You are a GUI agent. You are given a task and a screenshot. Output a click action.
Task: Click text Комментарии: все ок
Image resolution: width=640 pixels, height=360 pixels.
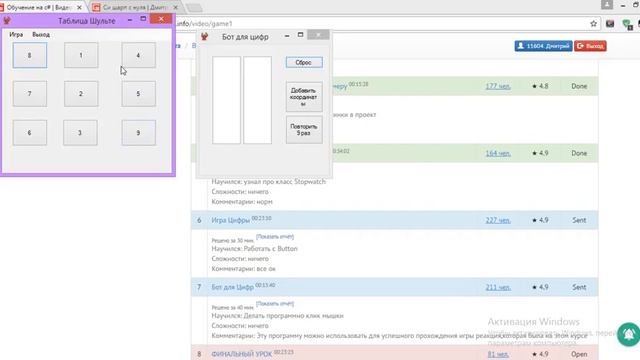pos(243,269)
